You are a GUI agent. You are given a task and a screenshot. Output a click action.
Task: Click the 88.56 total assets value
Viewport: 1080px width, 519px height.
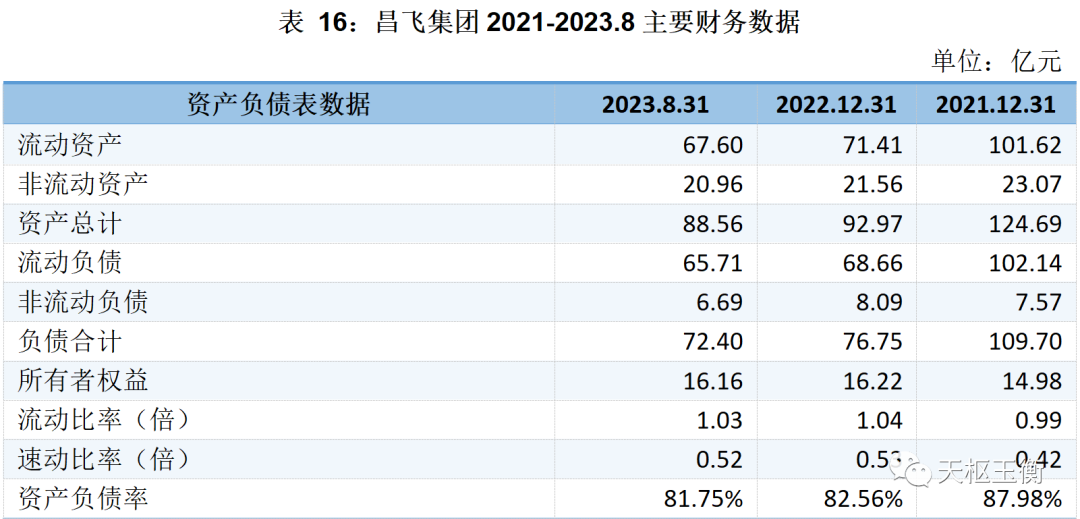coord(714,224)
